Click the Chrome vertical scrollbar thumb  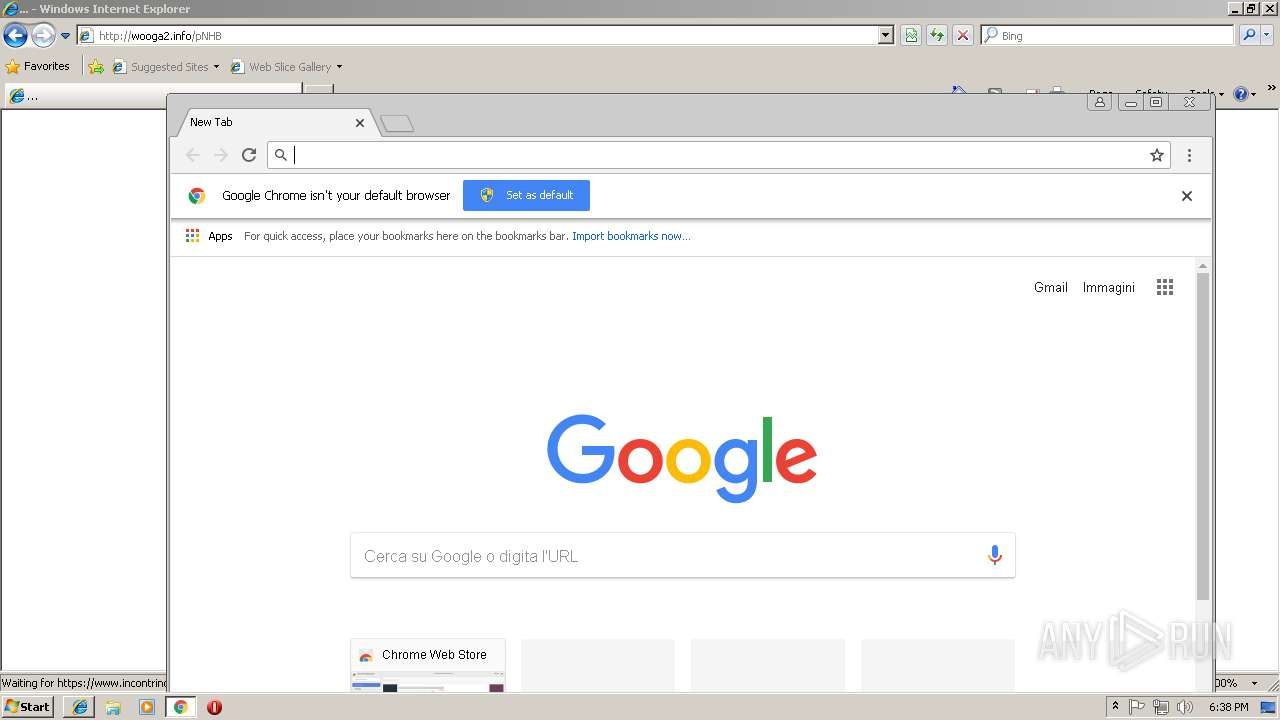coord(1203,436)
